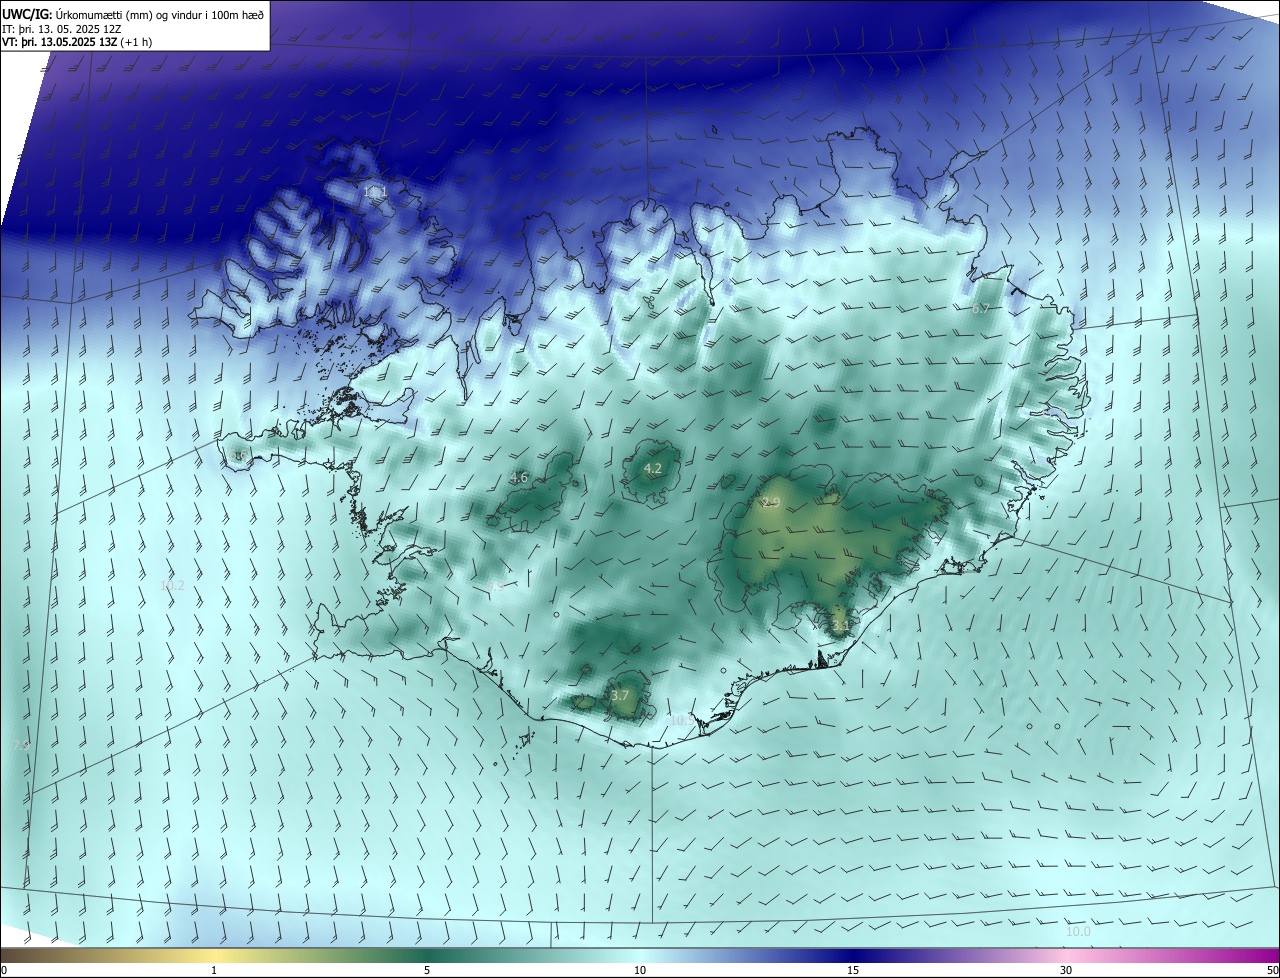Click the '15' tick on the colour bar

point(853,970)
